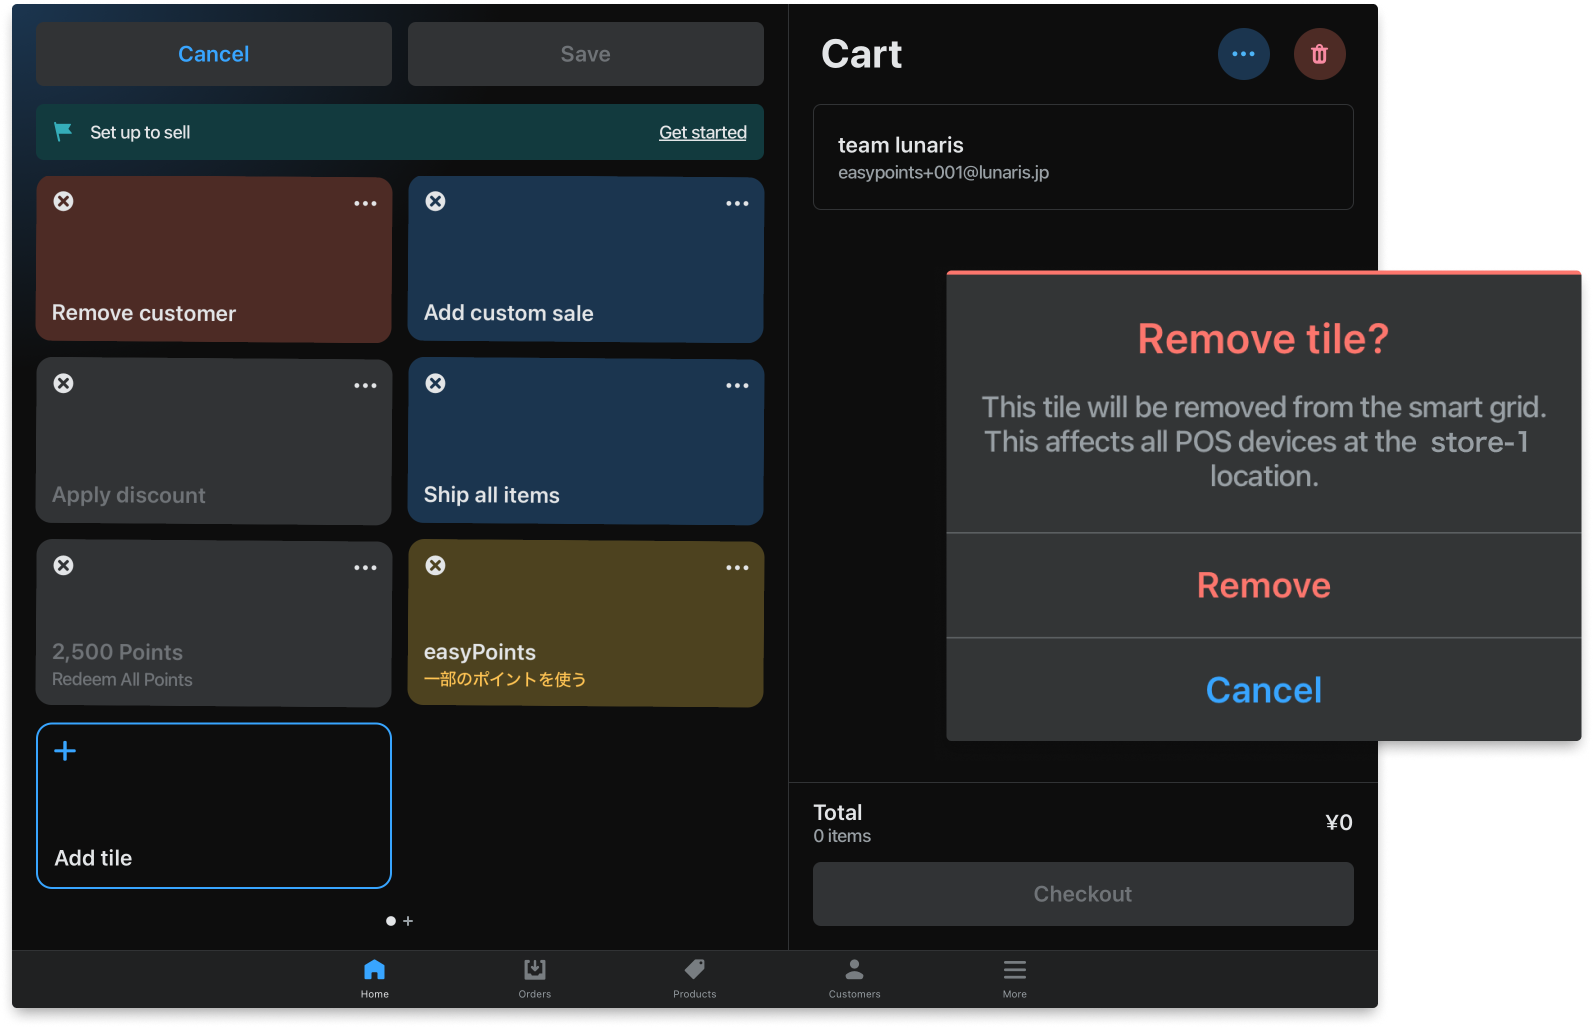Cancel editing the smart grid
The image size is (1594, 1028).
(x=214, y=54)
